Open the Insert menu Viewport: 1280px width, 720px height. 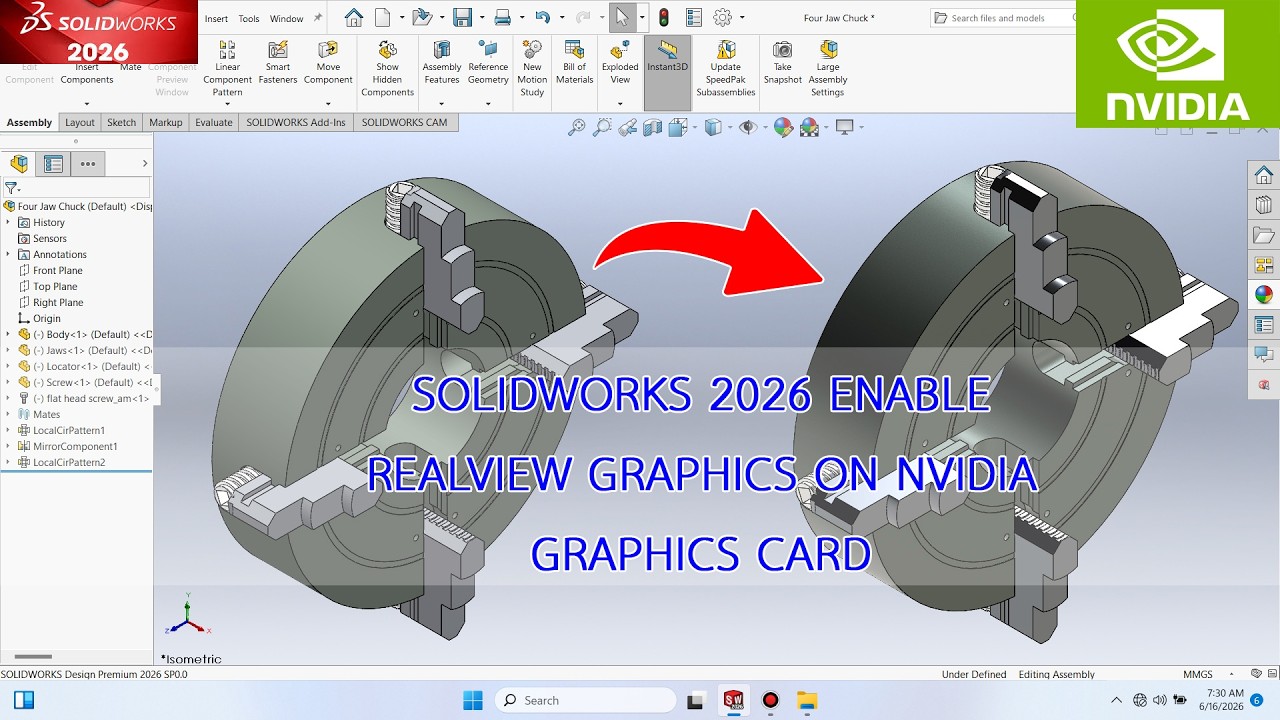click(x=216, y=18)
